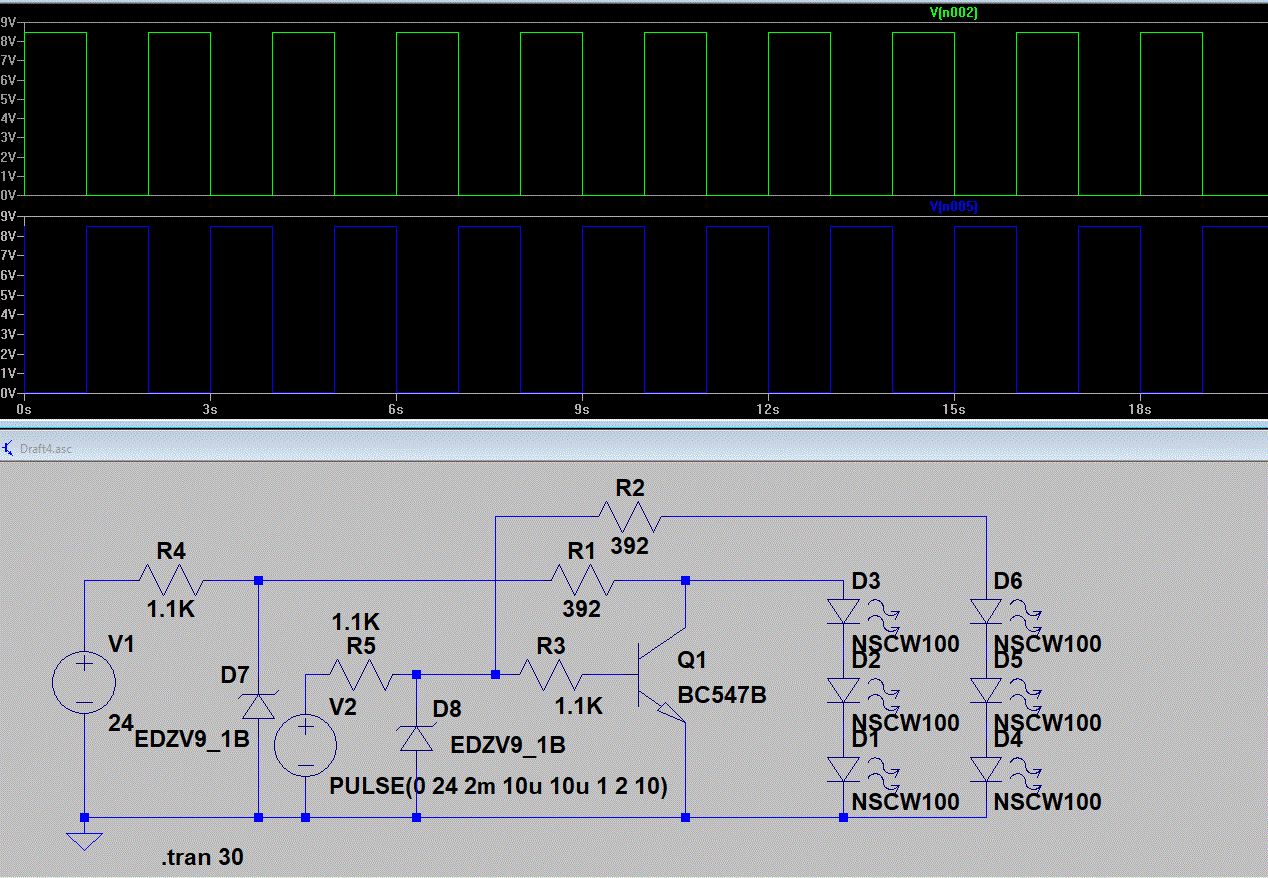1268x878 pixels.
Task: Click the D3 LED symbol
Action: point(843,611)
